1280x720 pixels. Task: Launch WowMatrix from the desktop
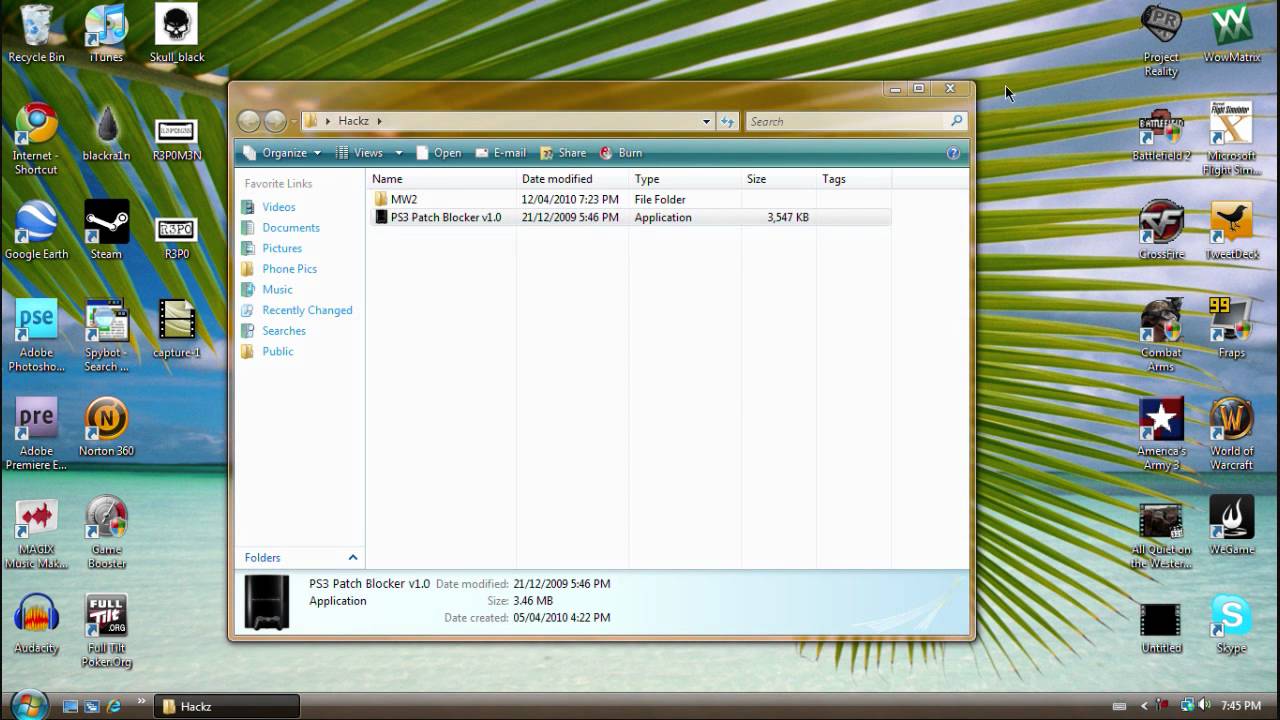point(1231,34)
